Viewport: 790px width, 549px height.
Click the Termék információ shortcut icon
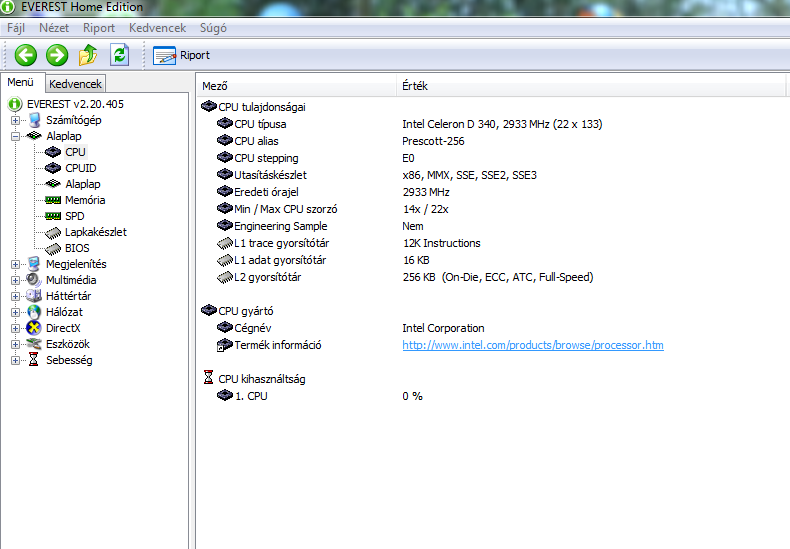[225, 346]
